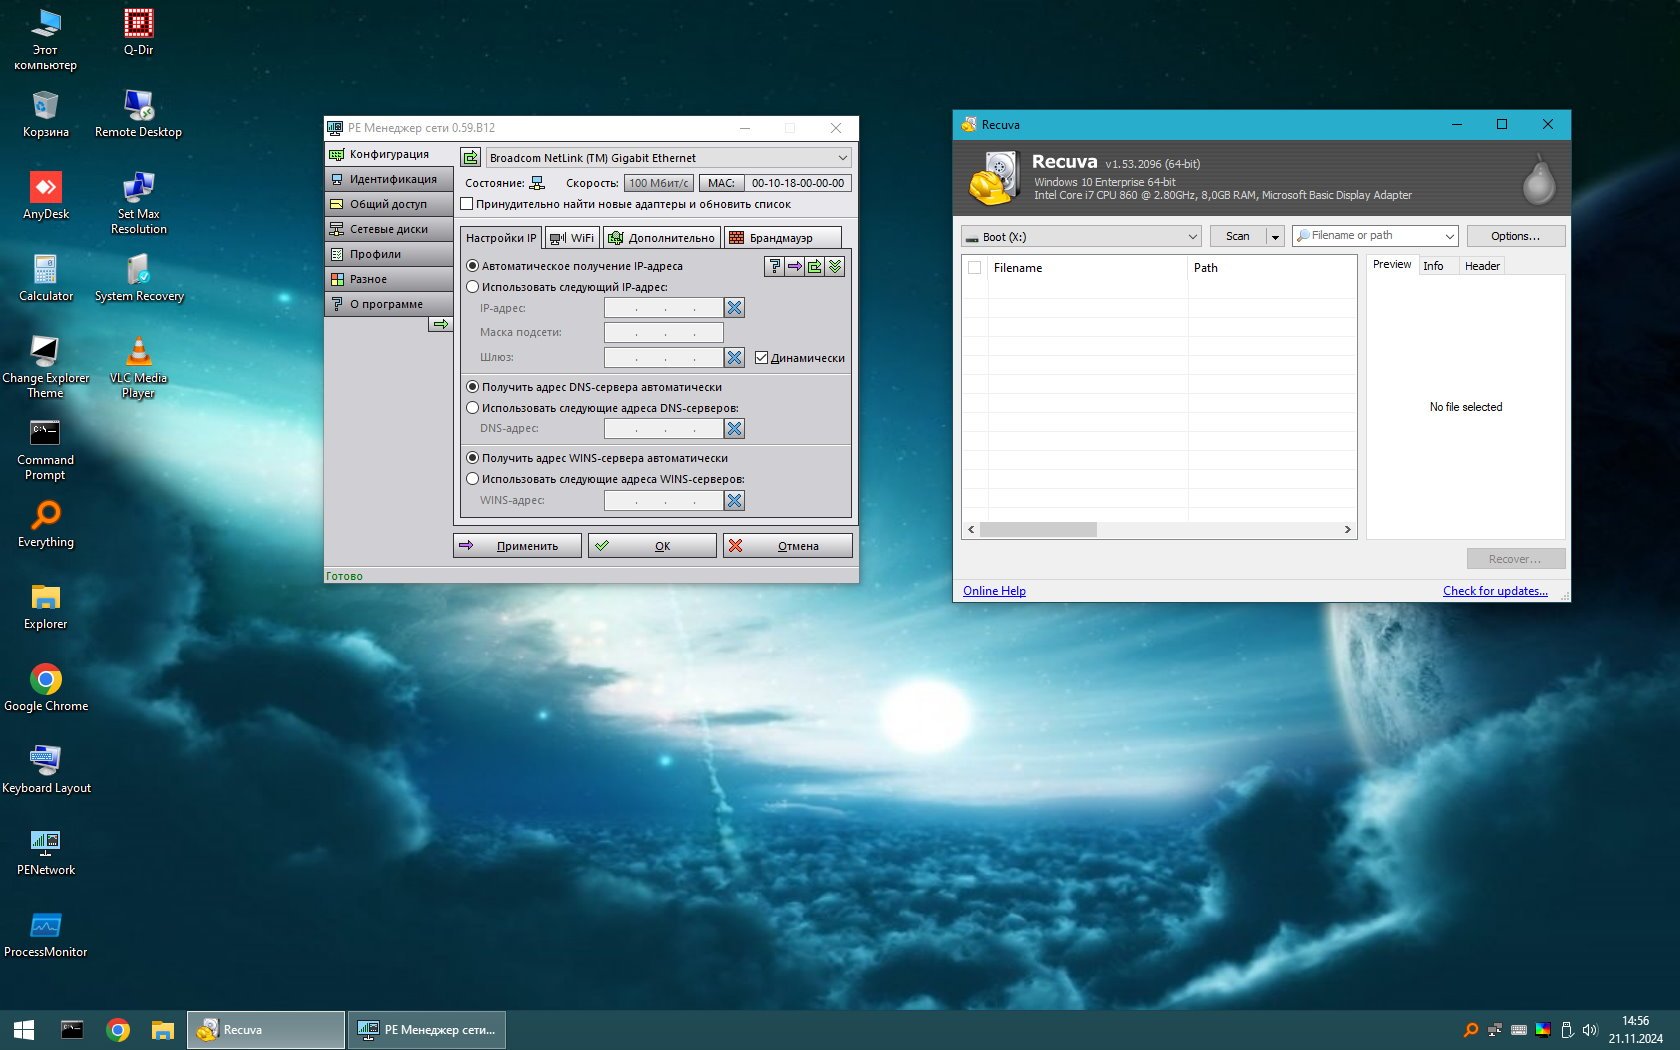This screenshot has width=1680, height=1050.
Task: Click Chrome icon in the taskbar
Action: pyautogui.click(x=118, y=1030)
